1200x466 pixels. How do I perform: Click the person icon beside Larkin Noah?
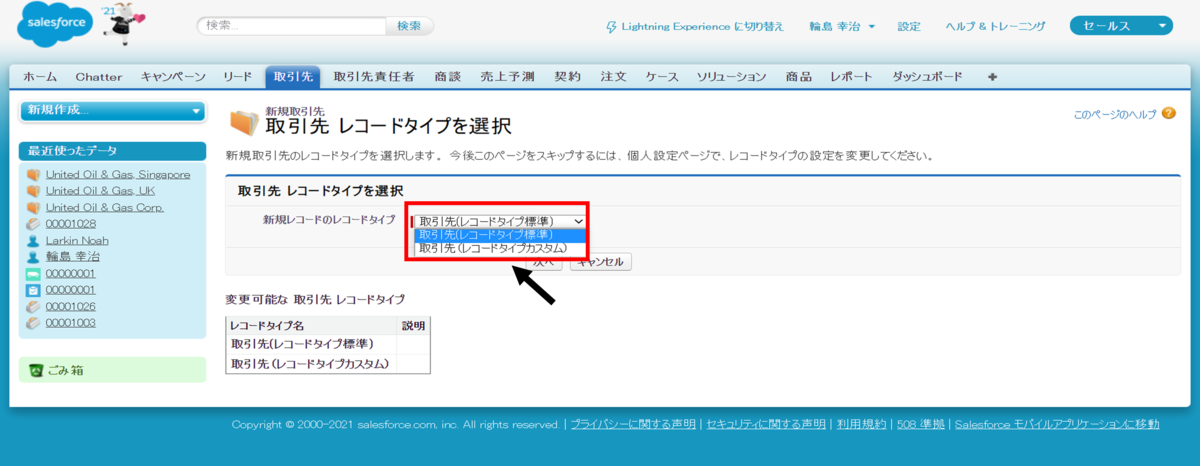point(33,241)
